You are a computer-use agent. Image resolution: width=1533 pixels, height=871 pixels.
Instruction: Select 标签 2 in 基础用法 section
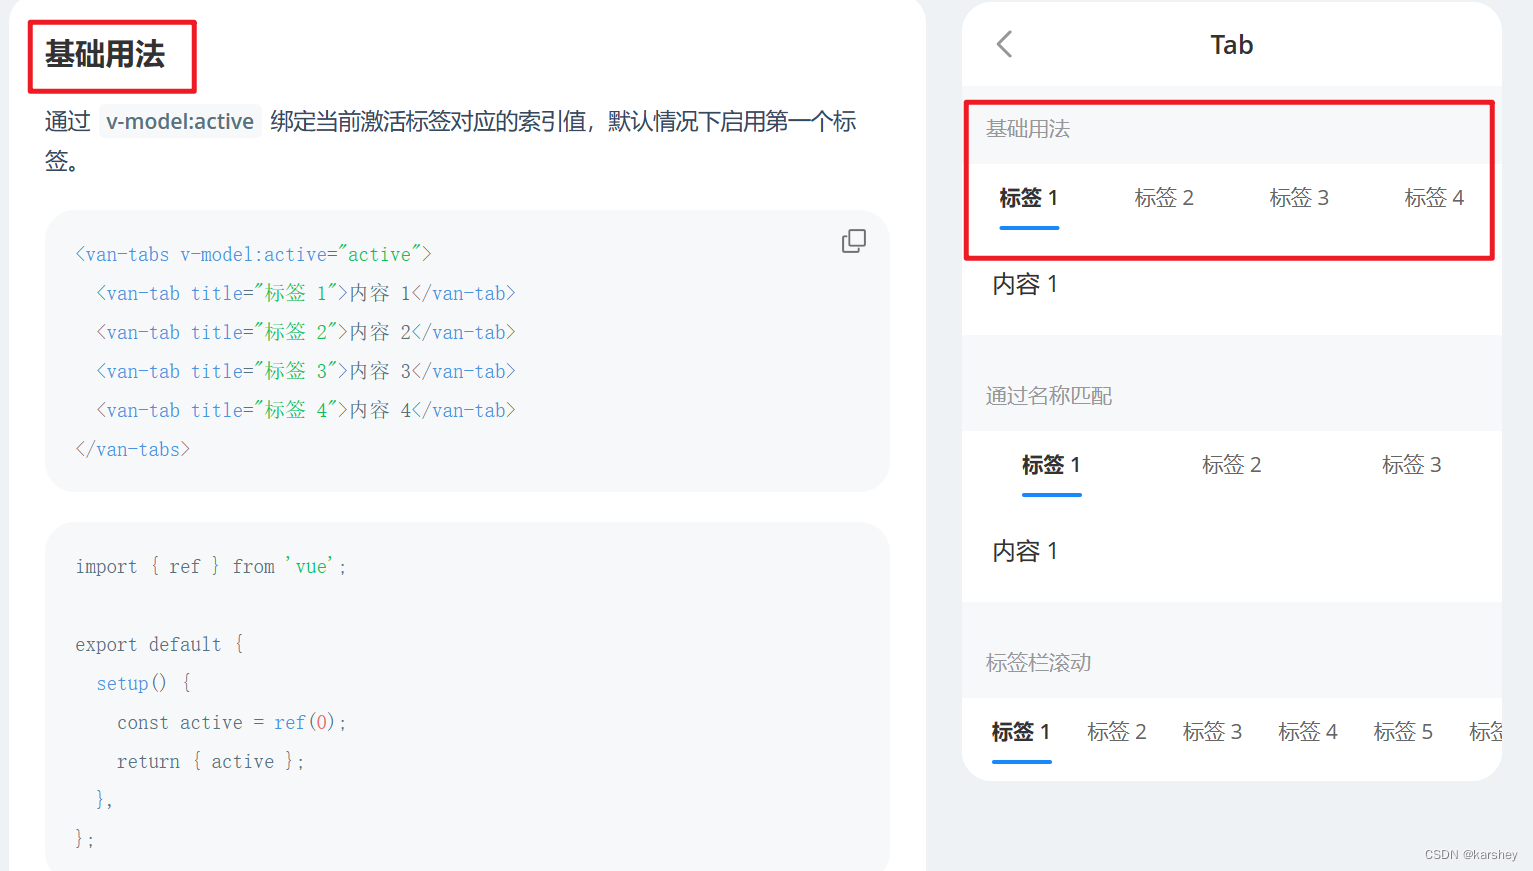coord(1164,198)
